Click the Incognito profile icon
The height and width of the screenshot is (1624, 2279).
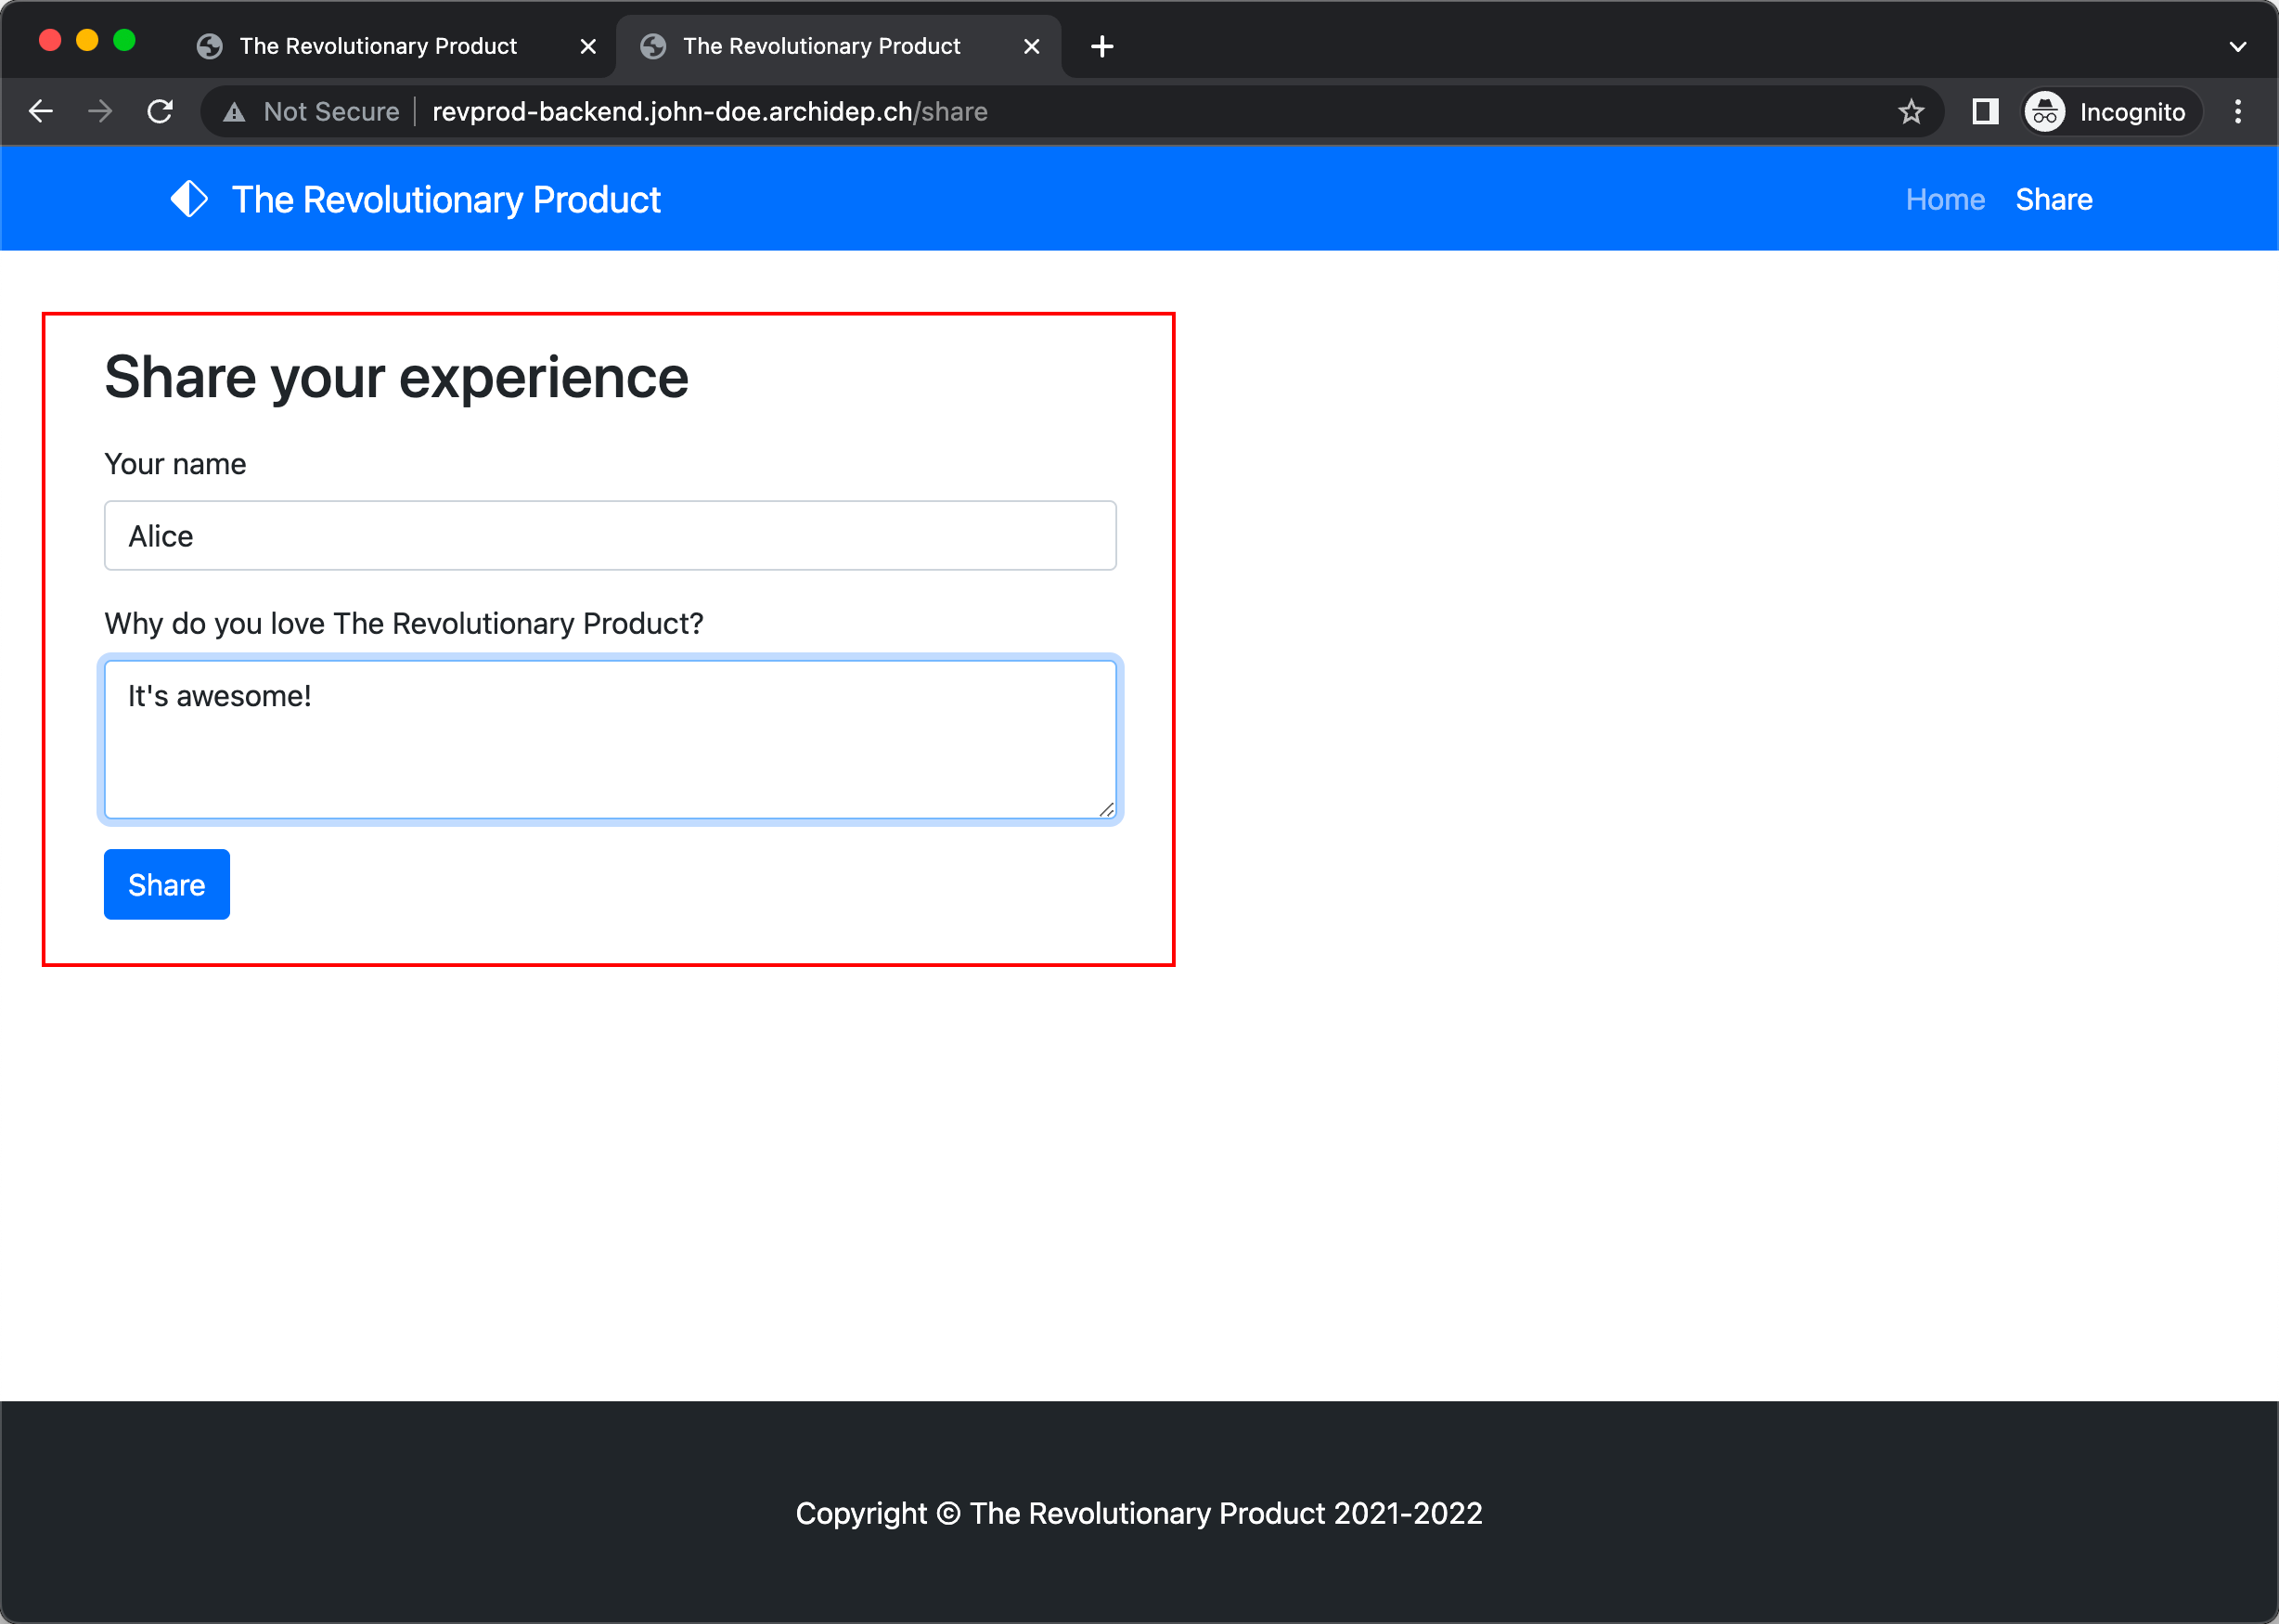(2045, 111)
